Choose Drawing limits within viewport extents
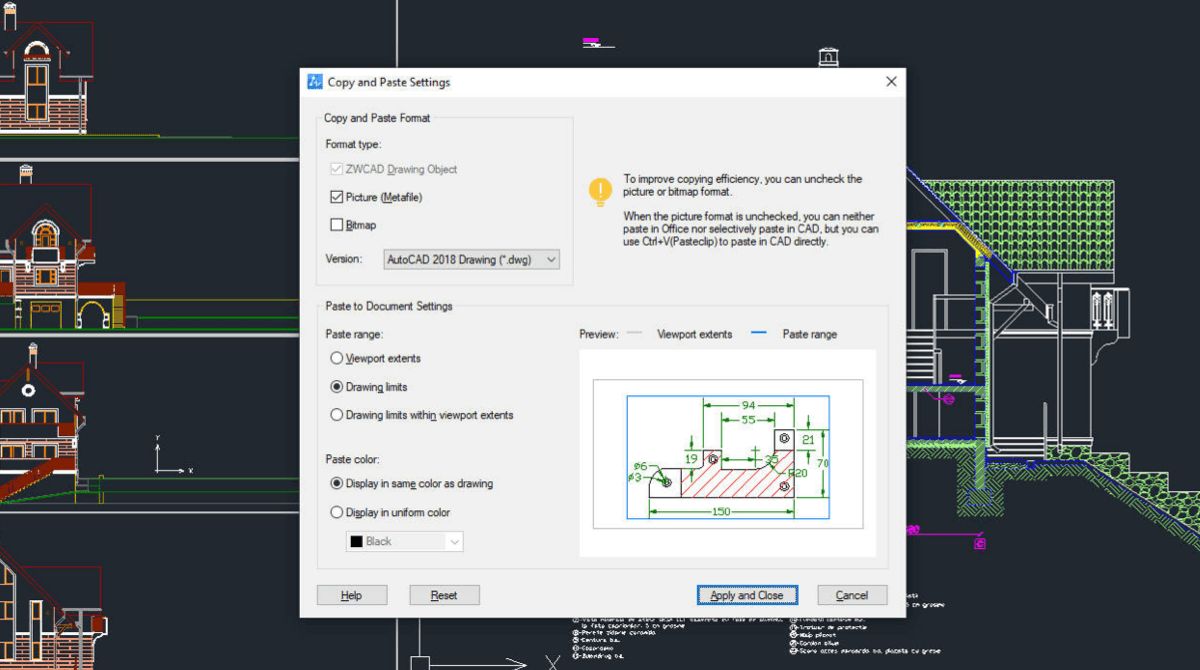Image resolution: width=1200 pixels, height=670 pixels. tap(336, 414)
